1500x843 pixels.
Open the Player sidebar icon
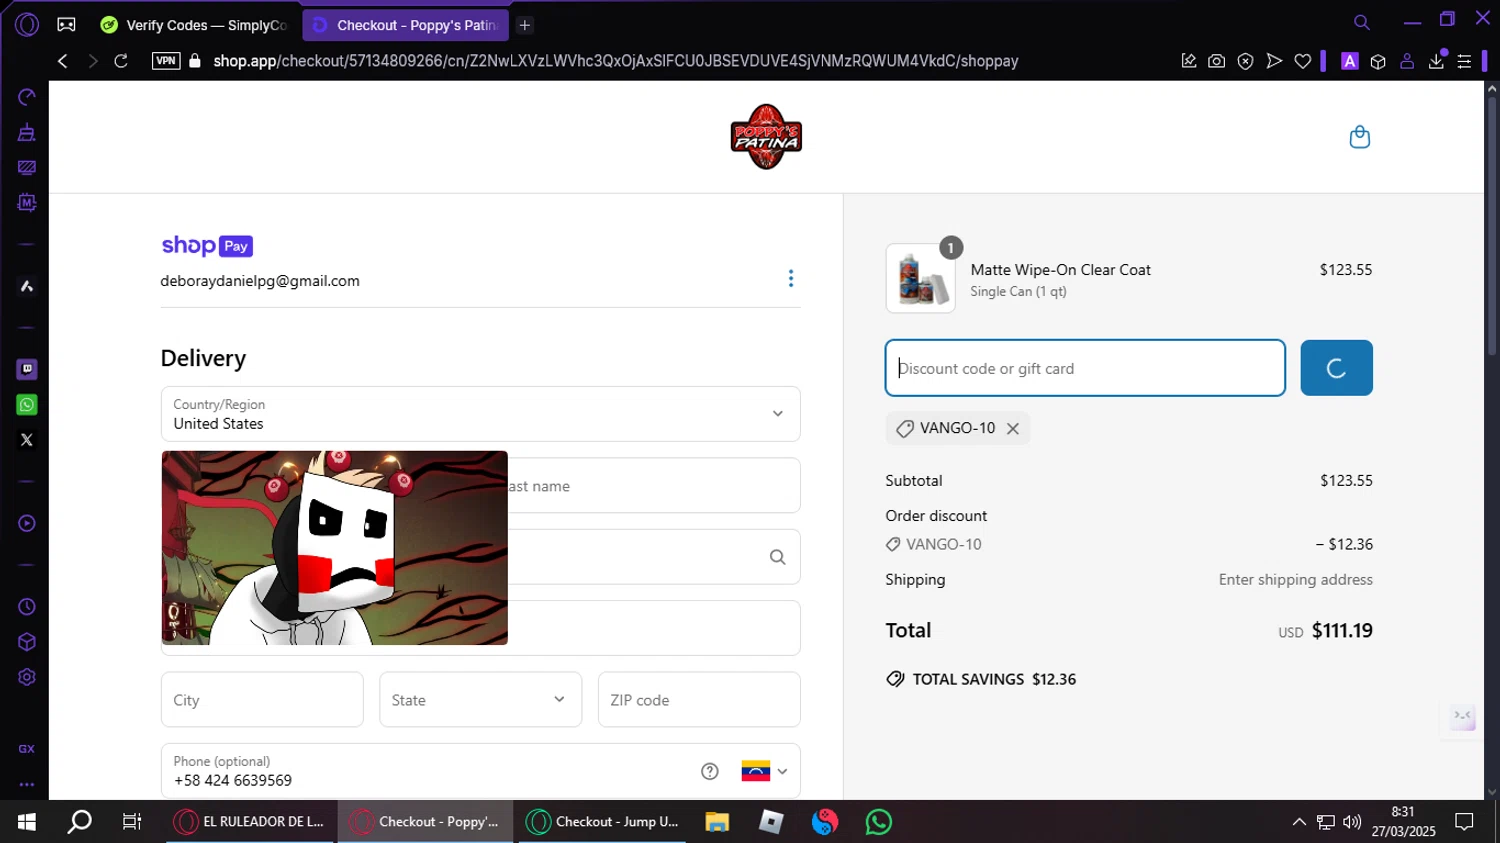tap(27, 523)
